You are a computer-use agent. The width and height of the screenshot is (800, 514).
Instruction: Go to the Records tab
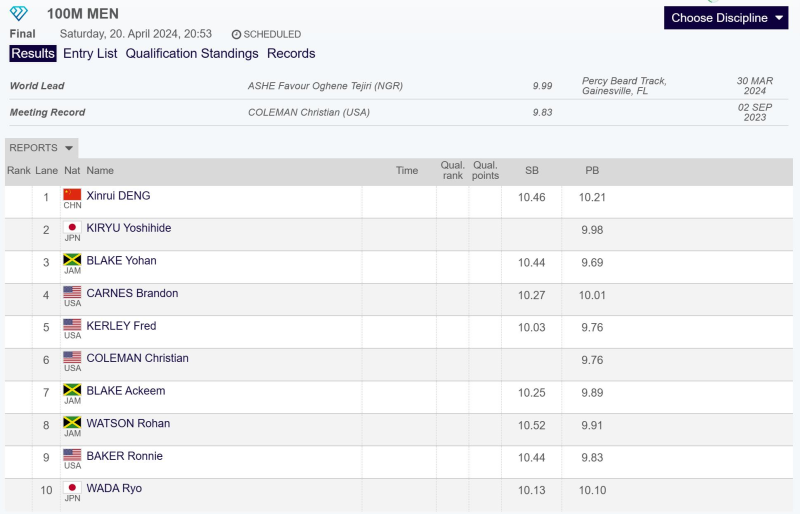tap(291, 54)
